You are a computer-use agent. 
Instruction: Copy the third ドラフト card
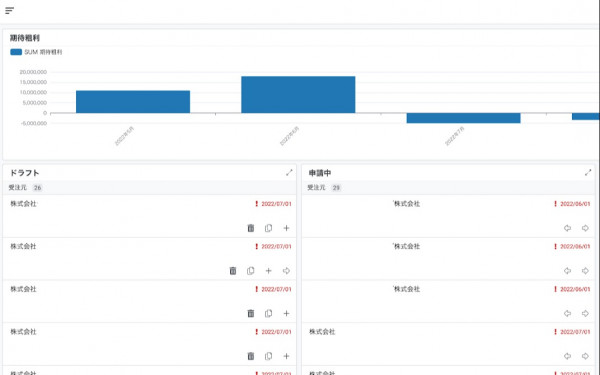click(268, 313)
